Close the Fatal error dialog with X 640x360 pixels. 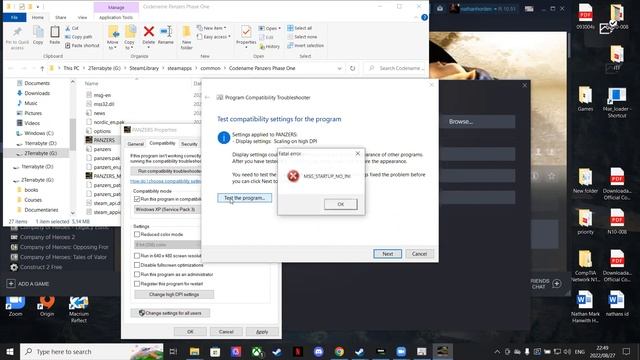point(358,153)
